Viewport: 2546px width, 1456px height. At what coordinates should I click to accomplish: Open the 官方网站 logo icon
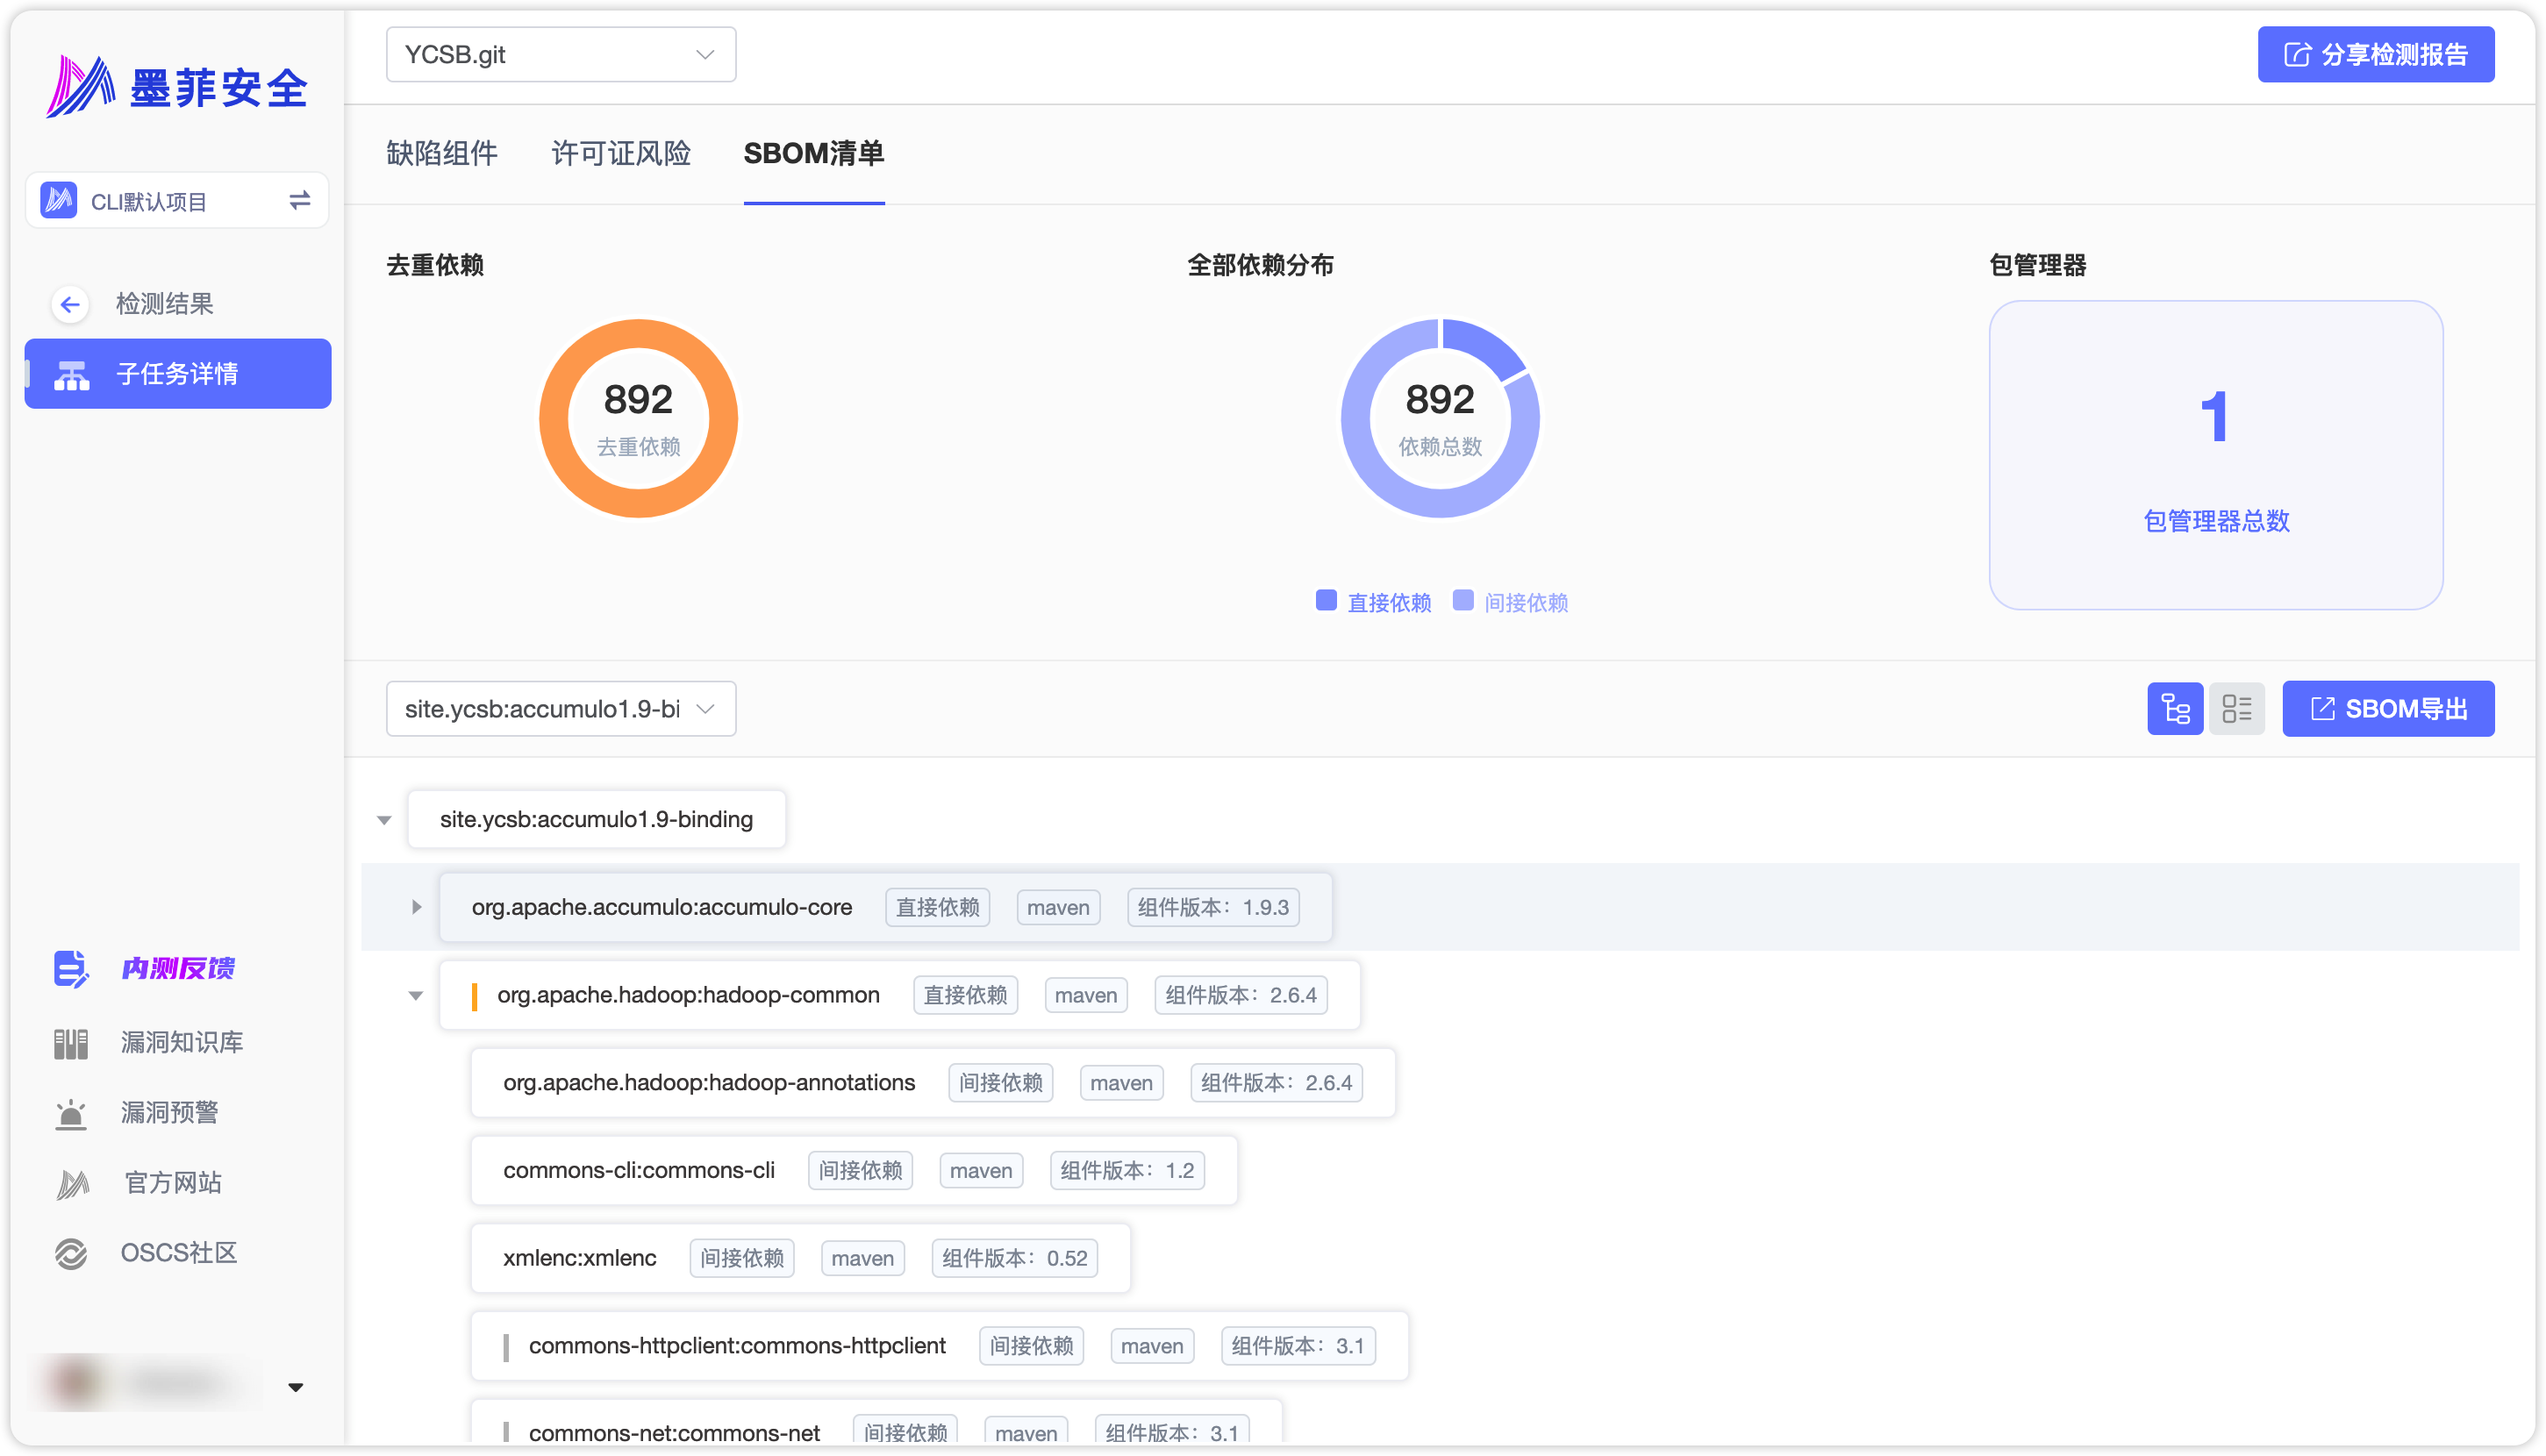tap(71, 1184)
